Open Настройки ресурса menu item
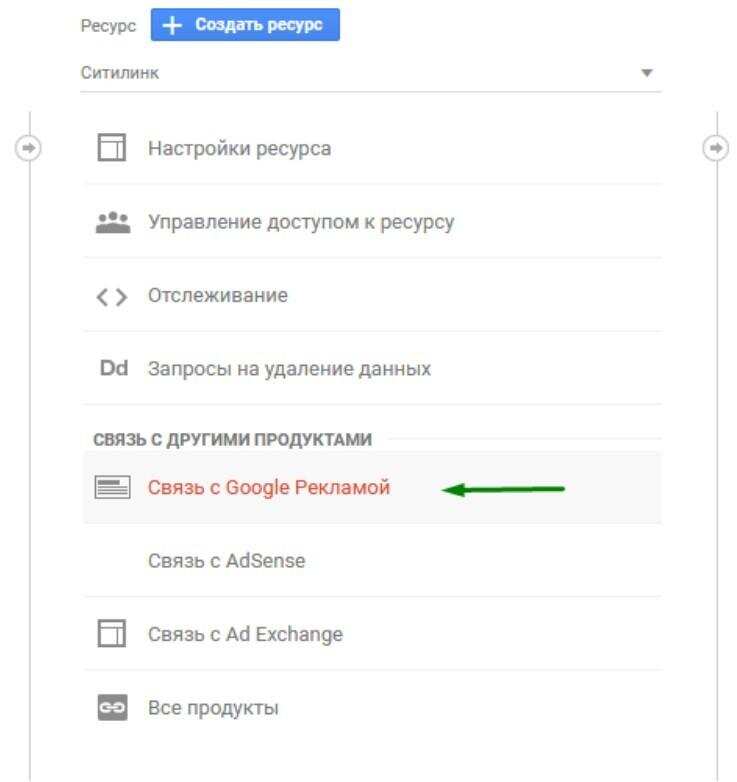This screenshot has height=782, width=737. tap(240, 149)
